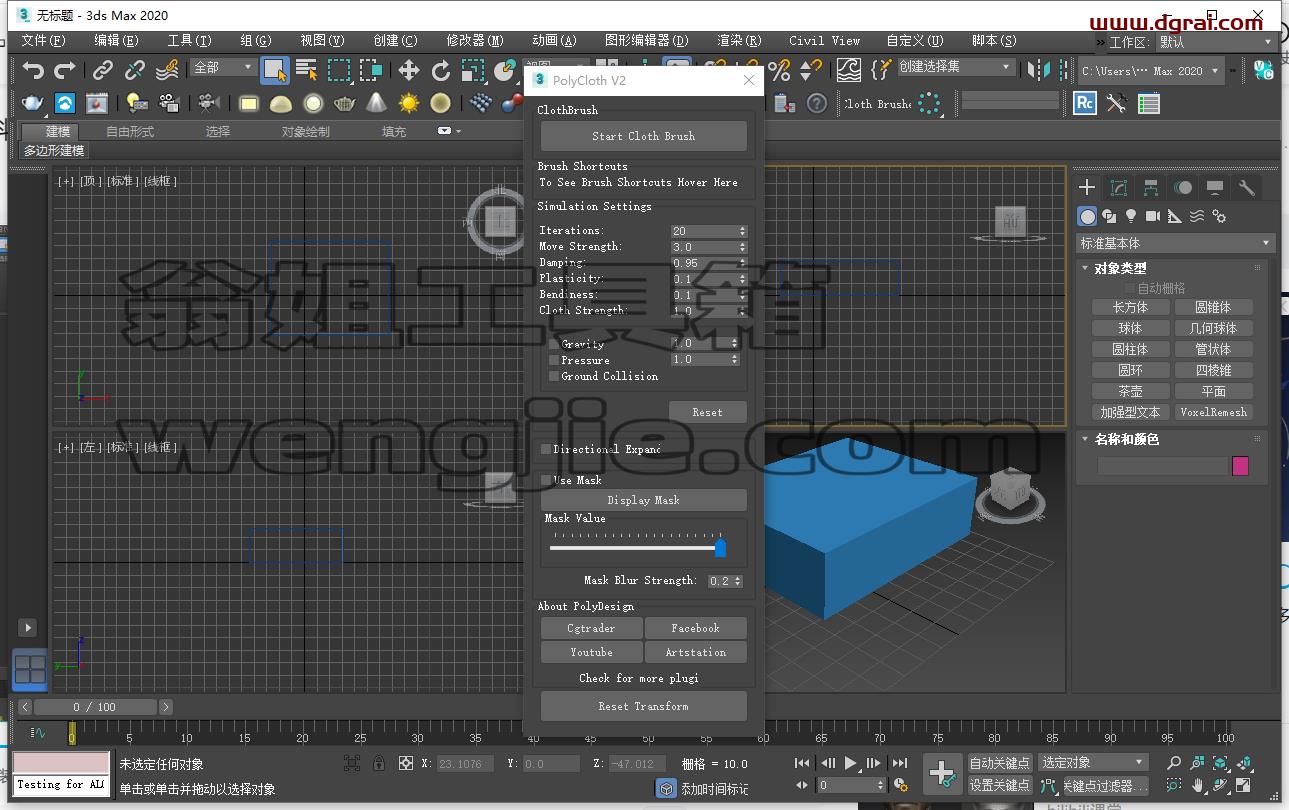Click the Display Mask button
This screenshot has width=1289, height=810.
pyautogui.click(x=643, y=500)
